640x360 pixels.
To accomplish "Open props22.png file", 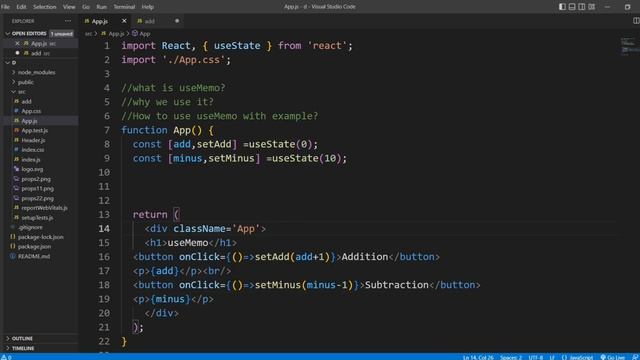I will (x=37, y=198).
